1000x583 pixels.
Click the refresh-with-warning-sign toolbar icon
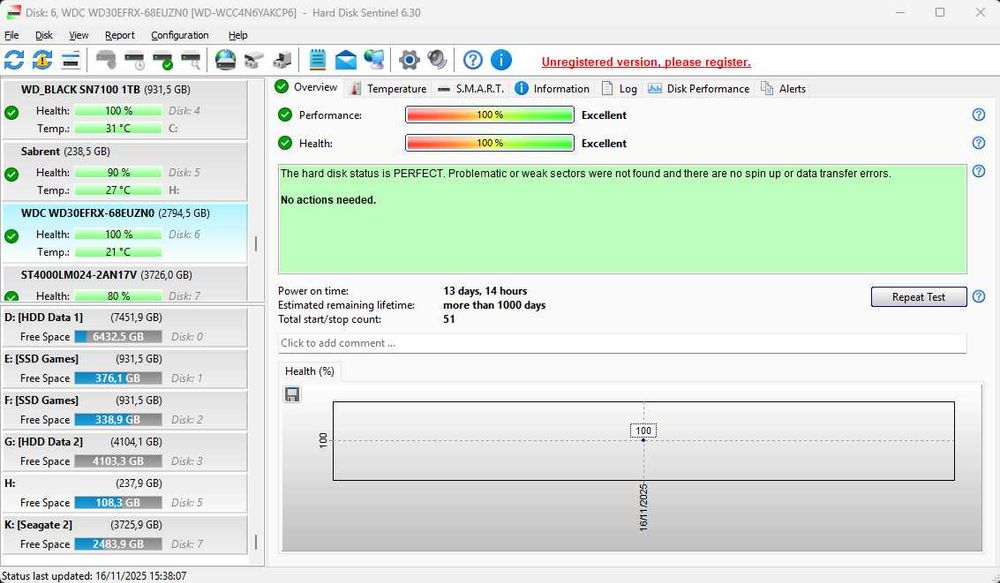click(42, 60)
